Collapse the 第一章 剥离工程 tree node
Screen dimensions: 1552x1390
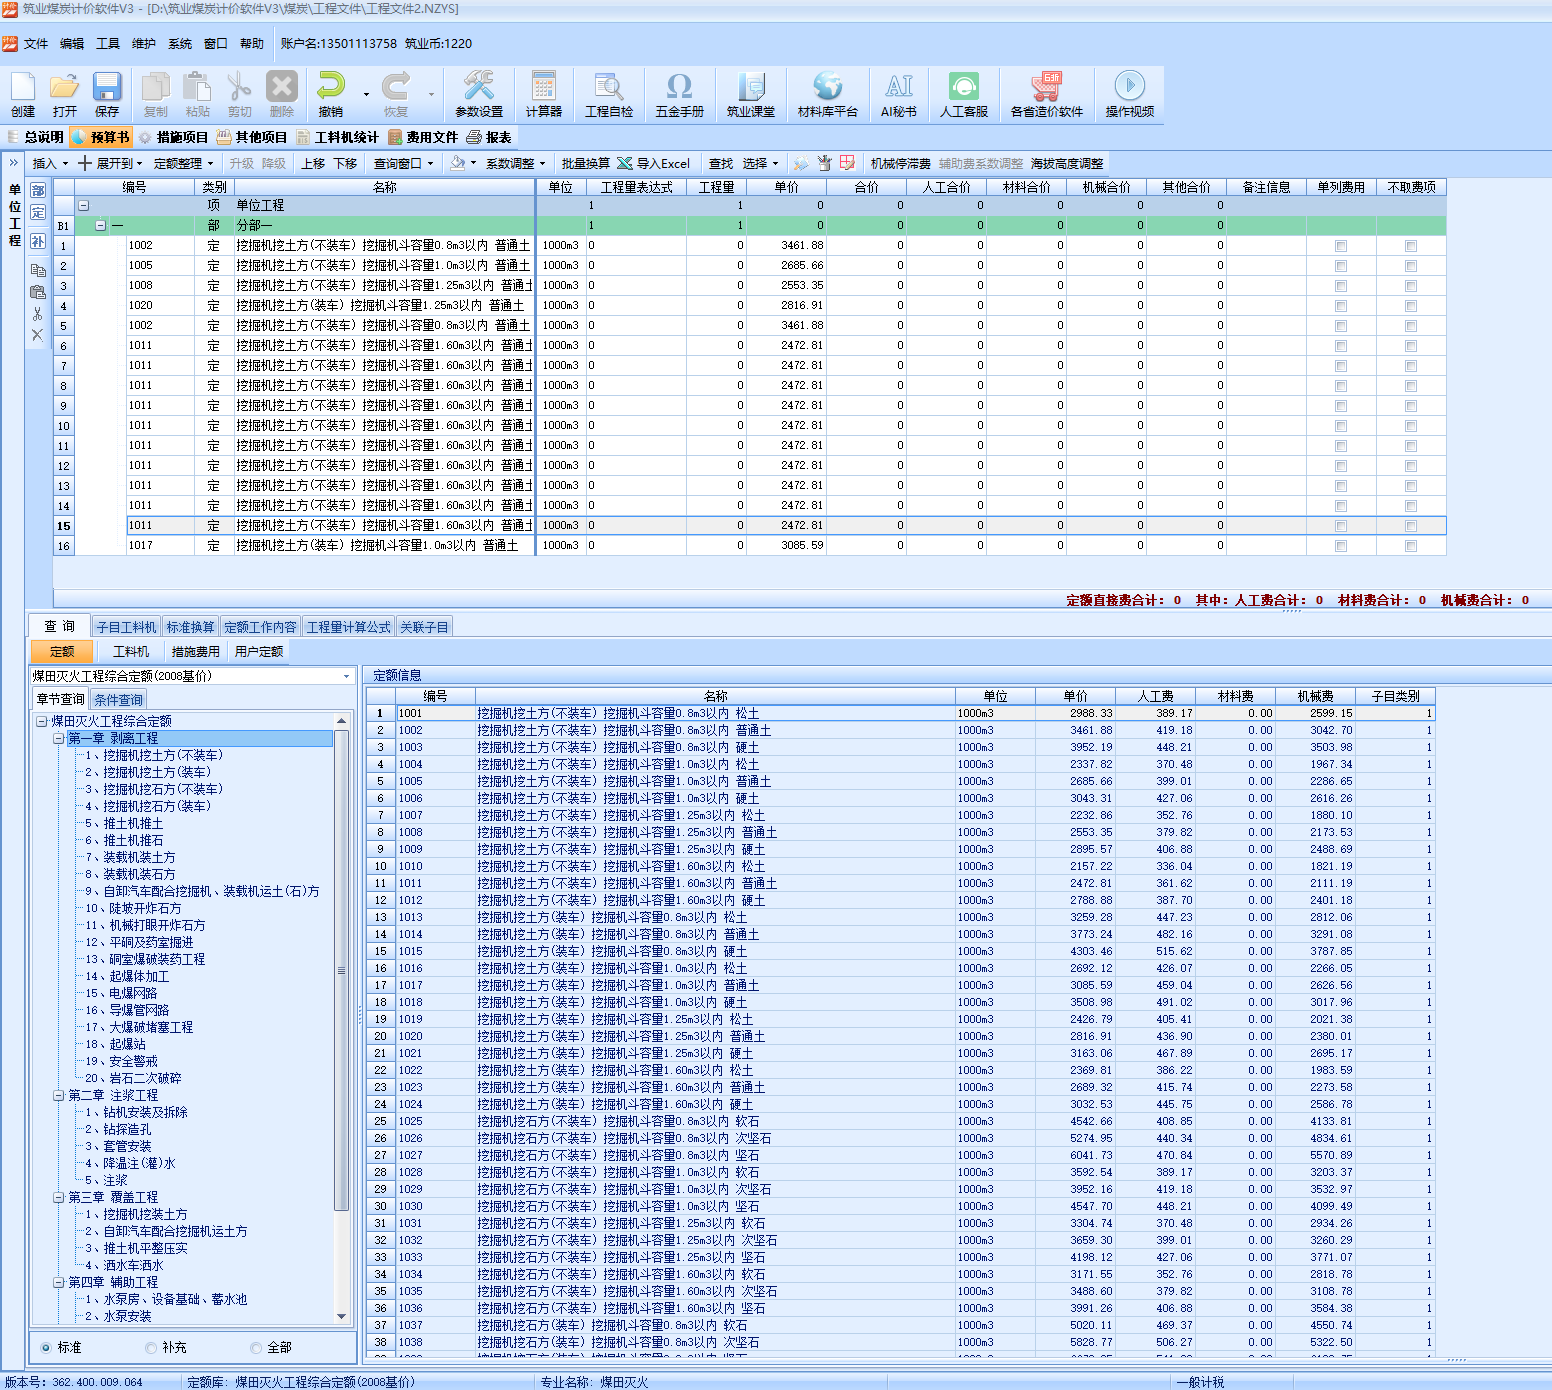pos(59,738)
